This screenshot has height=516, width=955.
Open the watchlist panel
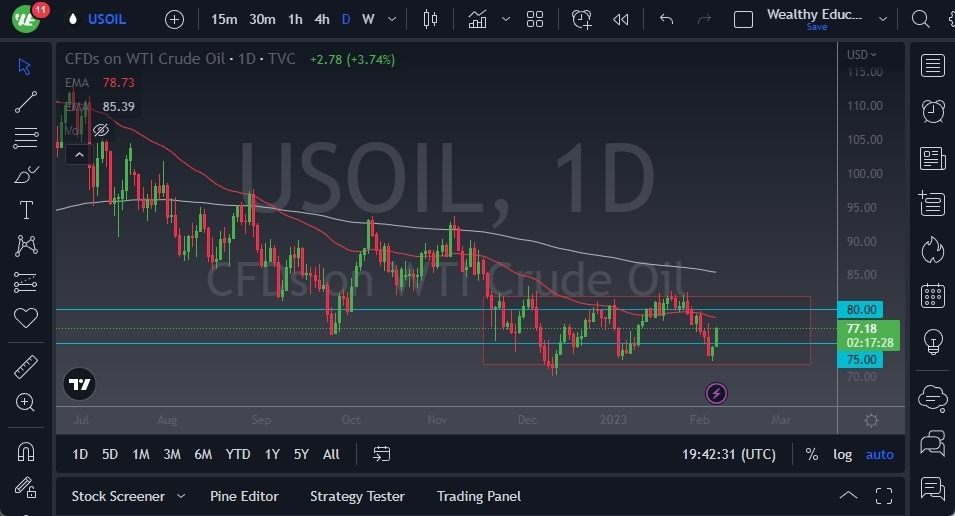(x=932, y=66)
